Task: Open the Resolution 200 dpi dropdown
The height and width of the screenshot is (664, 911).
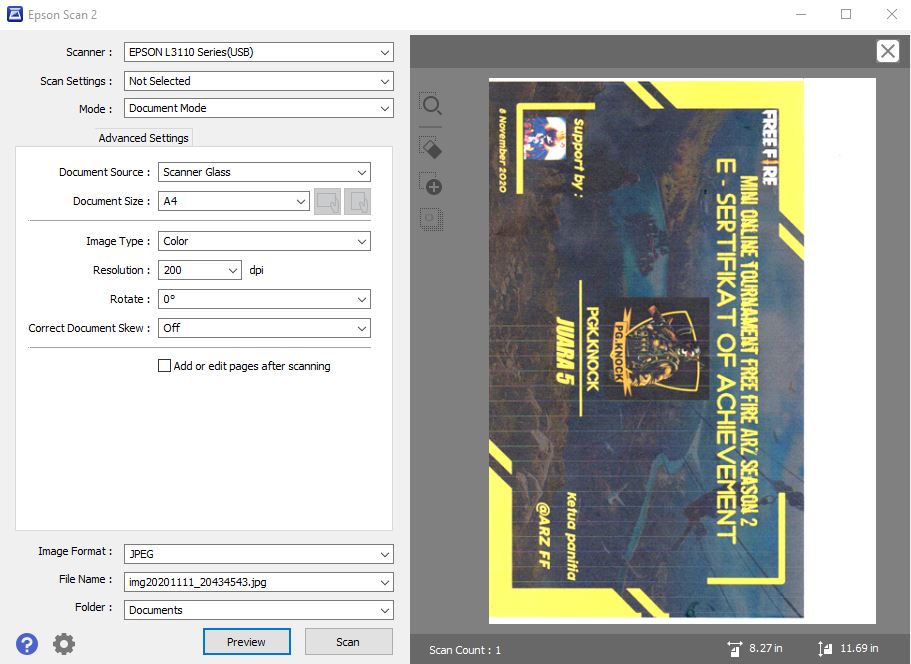Action: [x=200, y=270]
